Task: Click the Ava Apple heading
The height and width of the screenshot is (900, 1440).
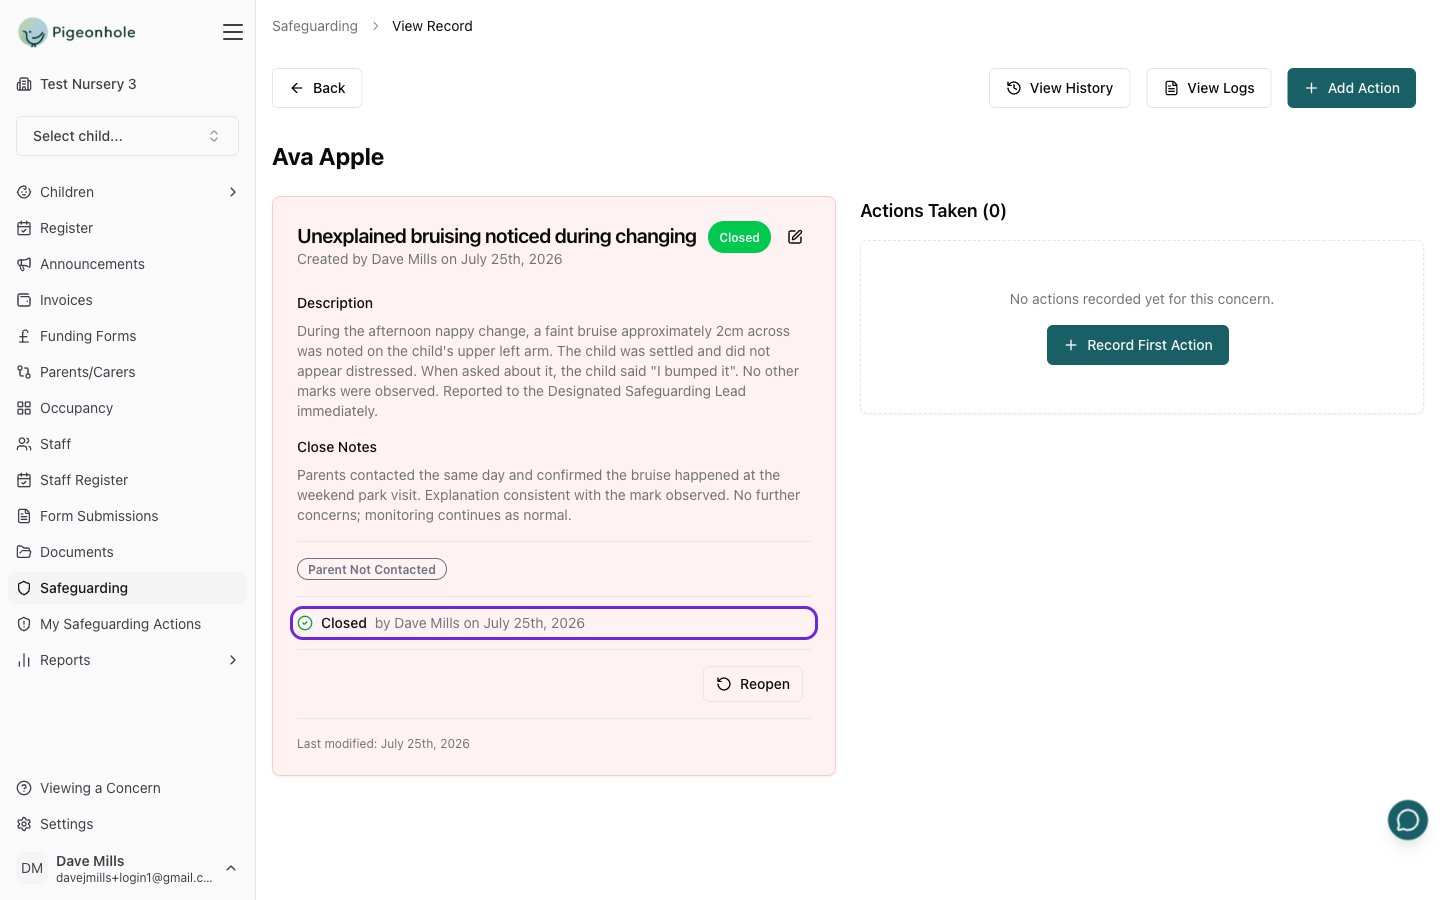Action: (x=328, y=157)
